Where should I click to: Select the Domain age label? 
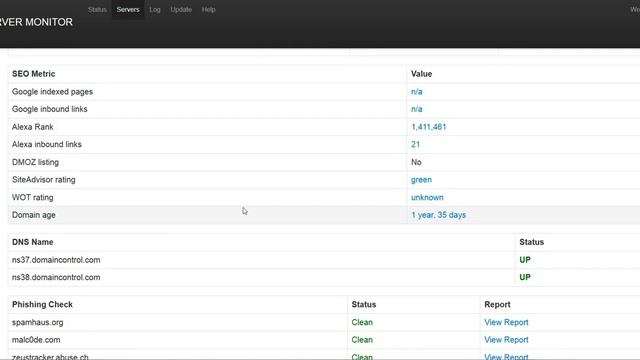tap(33, 215)
